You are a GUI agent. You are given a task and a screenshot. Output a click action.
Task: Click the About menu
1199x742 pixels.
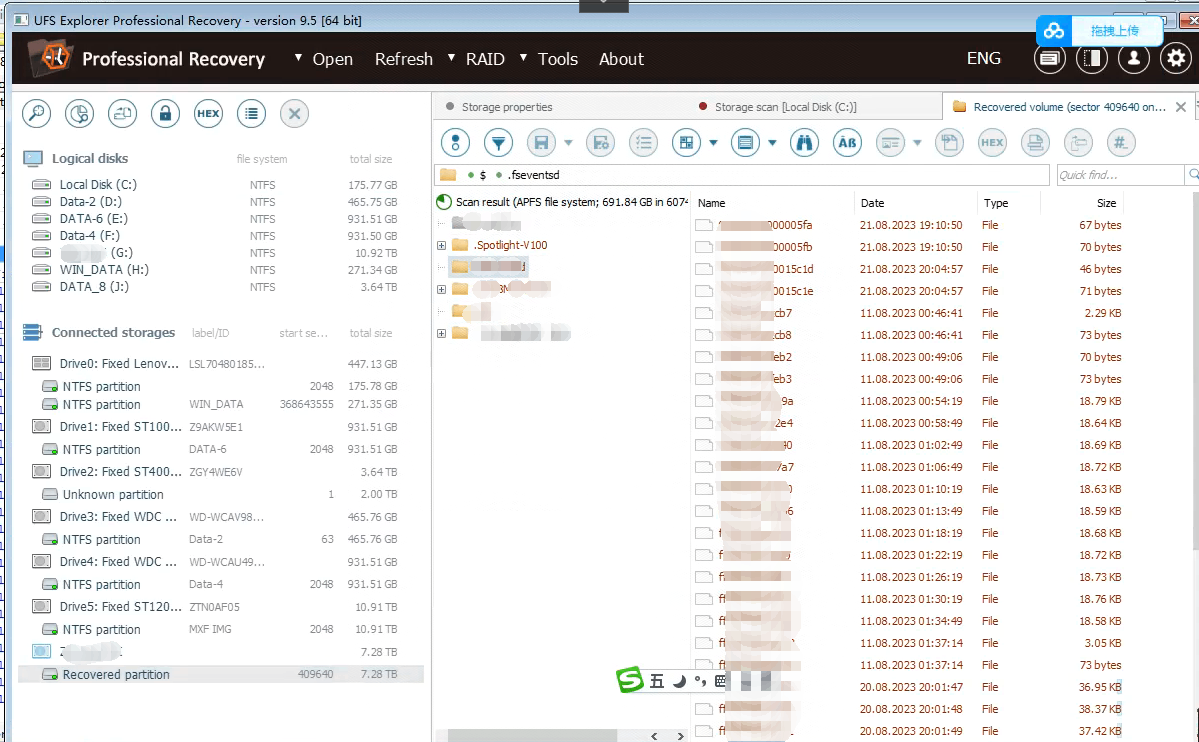click(x=621, y=59)
